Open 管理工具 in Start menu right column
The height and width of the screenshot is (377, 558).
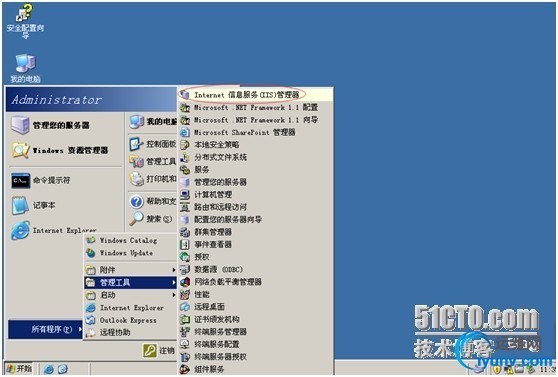[152, 162]
